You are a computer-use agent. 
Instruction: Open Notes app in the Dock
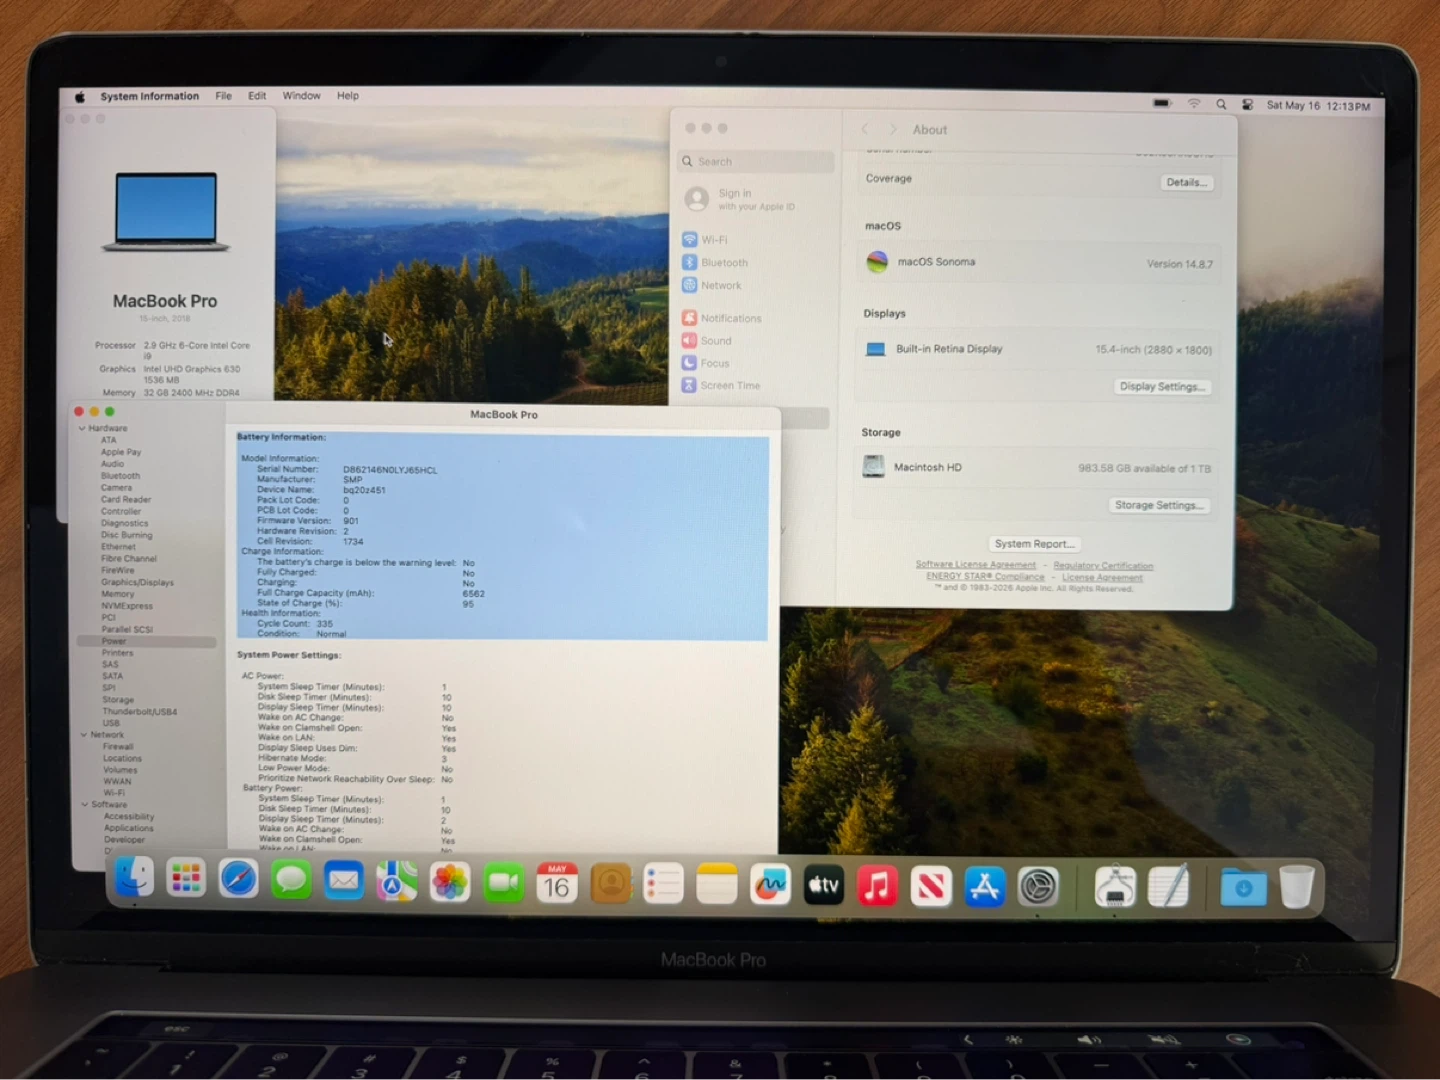coord(717,885)
